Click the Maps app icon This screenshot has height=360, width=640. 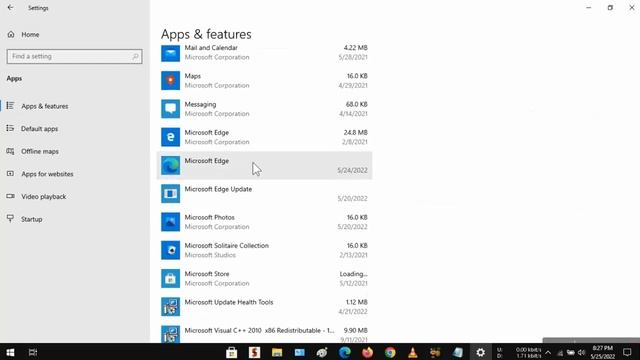coord(170,80)
